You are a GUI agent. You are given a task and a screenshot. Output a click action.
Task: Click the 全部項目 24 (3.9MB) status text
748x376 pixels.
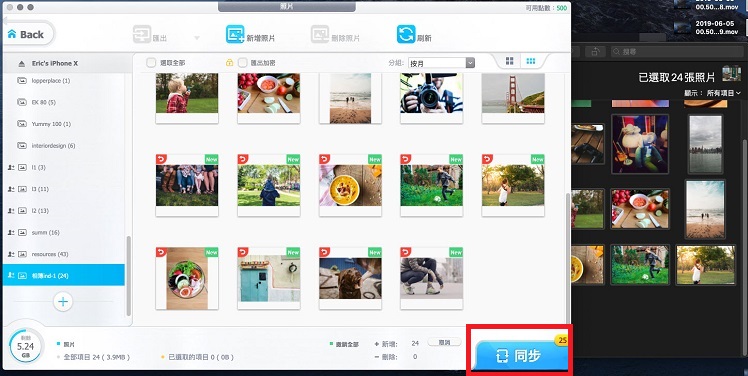96,357
